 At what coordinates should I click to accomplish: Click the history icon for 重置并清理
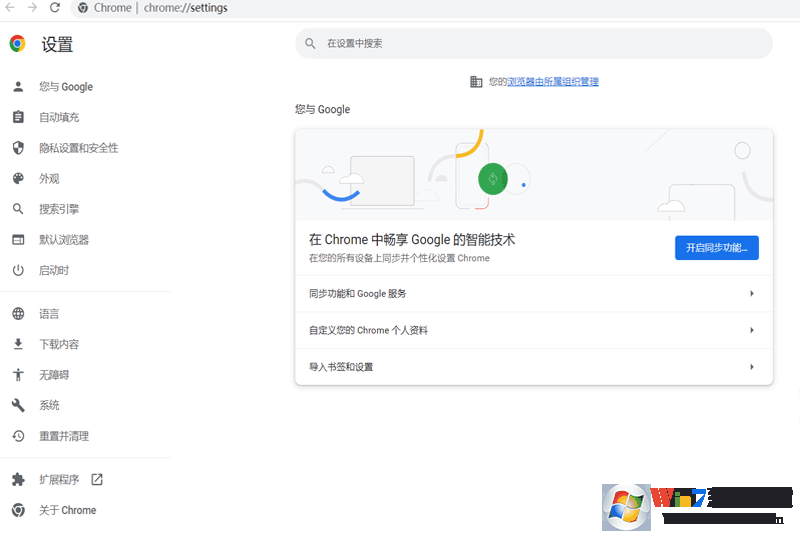point(18,436)
